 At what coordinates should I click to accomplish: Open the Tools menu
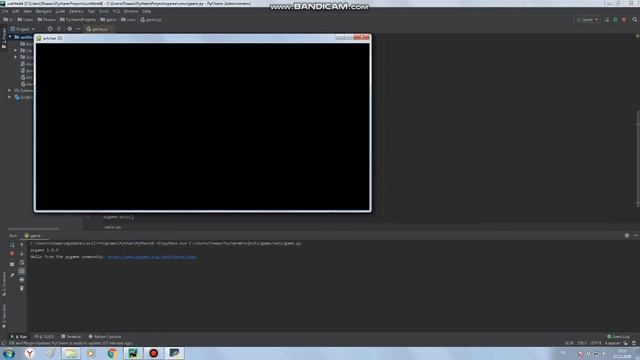pos(104,11)
